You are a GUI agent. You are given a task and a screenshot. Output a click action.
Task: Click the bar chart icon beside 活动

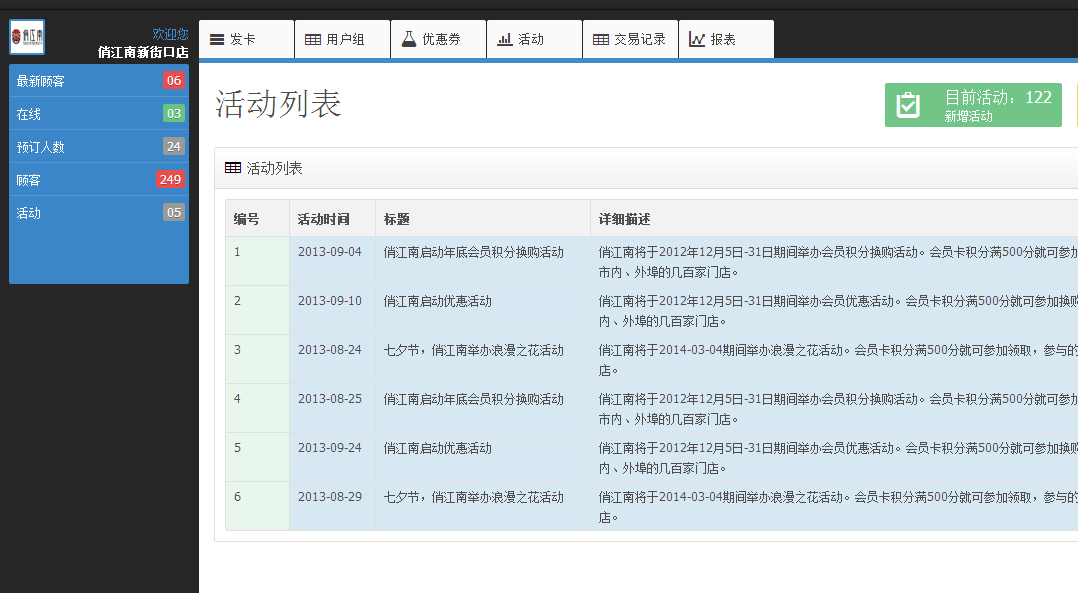click(x=505, y=40)
